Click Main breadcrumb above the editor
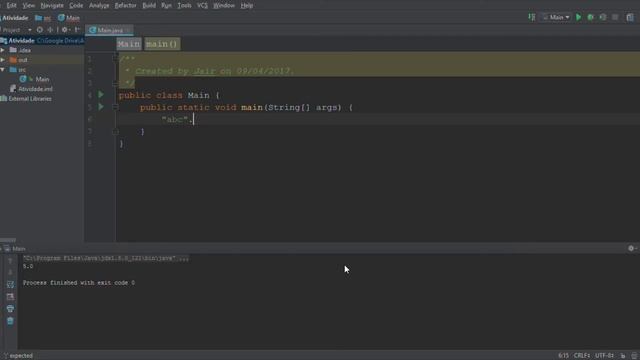Viewport: 640px width, 360px height. (x=129, y=44)
